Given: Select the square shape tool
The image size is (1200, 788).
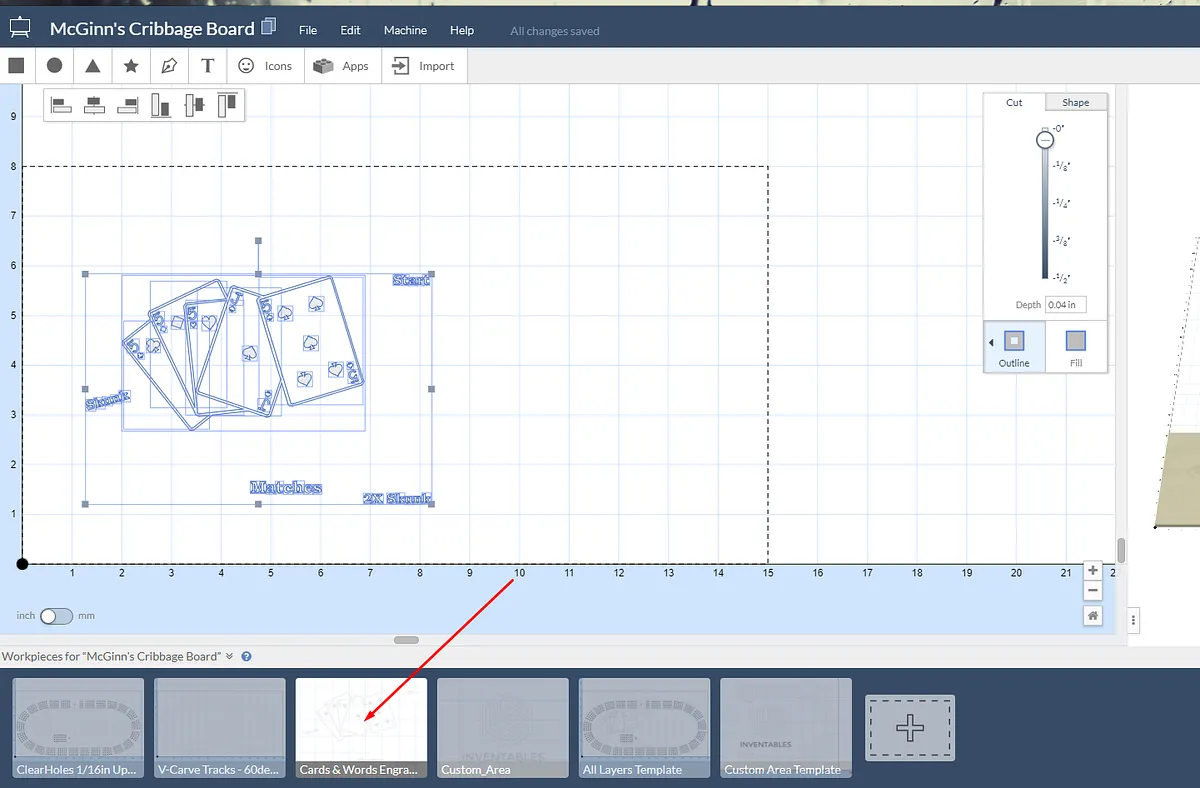Looking at the screenshot, I should [x=16, y=66].
